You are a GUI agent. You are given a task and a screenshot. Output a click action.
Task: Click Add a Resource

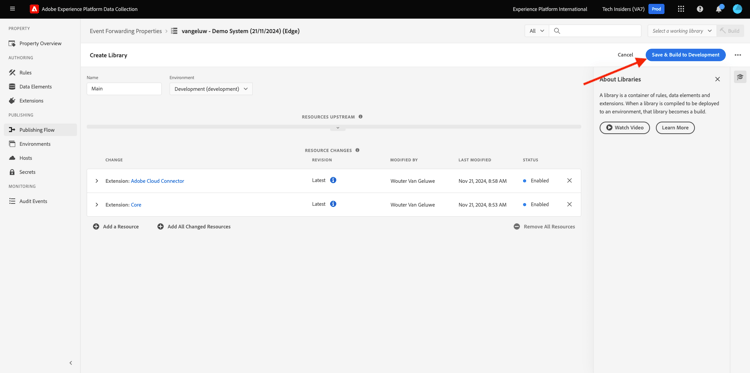pos(116,227)
